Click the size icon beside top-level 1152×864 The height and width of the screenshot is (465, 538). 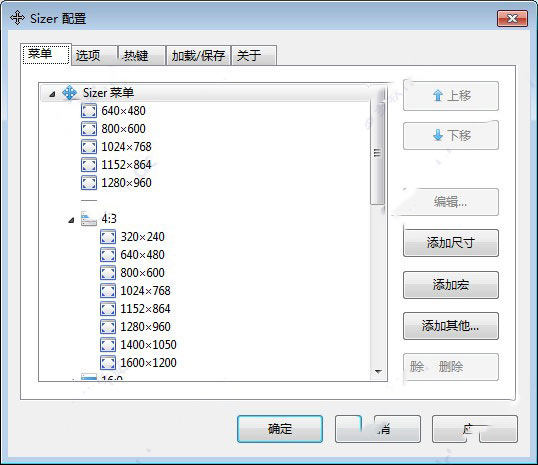pos(89,165)
